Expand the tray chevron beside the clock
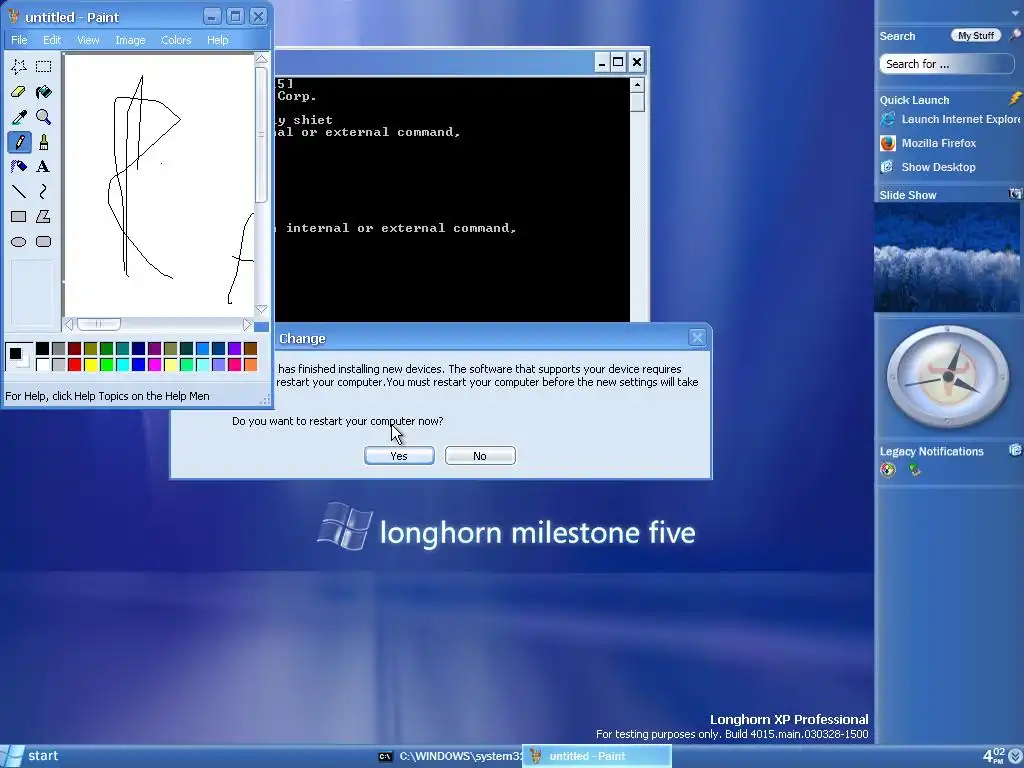The width and height of the screenshot is (1024, 768). point(1016,756)
